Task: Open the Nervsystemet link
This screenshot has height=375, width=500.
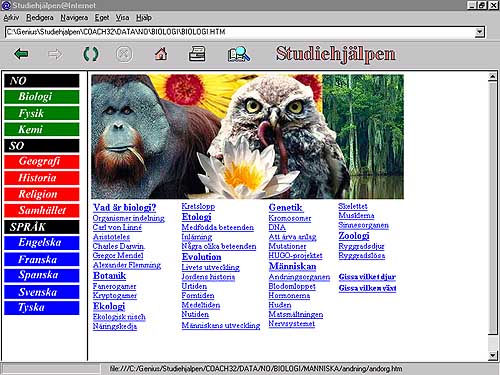Action: pyautogui.click(x=292, y=324)
